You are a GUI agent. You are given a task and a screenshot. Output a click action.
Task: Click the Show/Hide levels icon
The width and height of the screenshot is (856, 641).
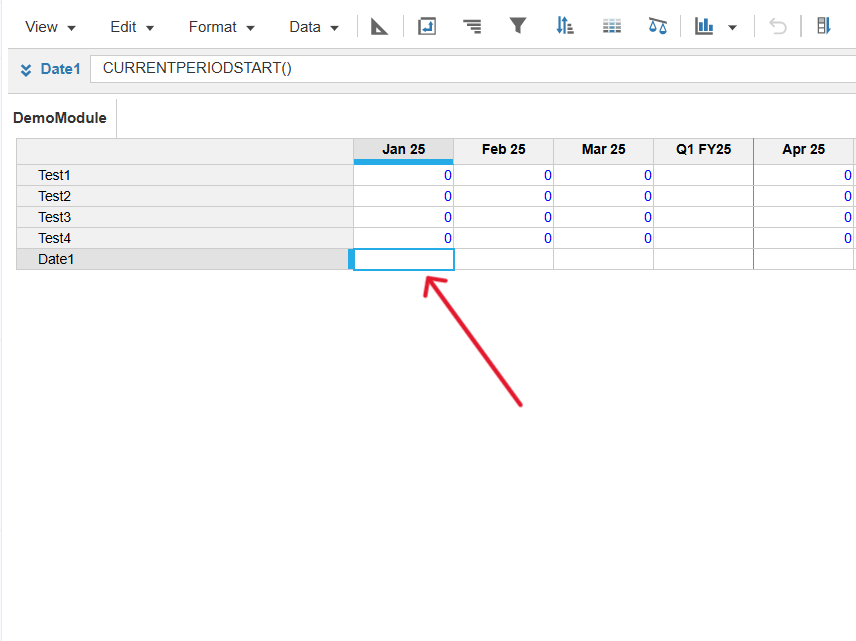(472, 26)
